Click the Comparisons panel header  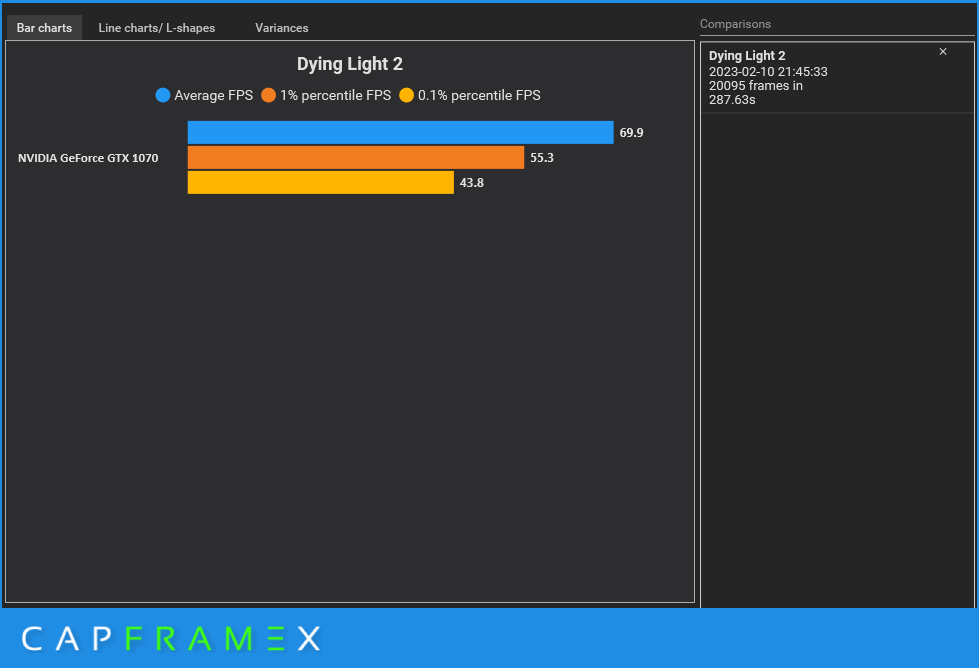pyautogui.click(x=735, y=24)
